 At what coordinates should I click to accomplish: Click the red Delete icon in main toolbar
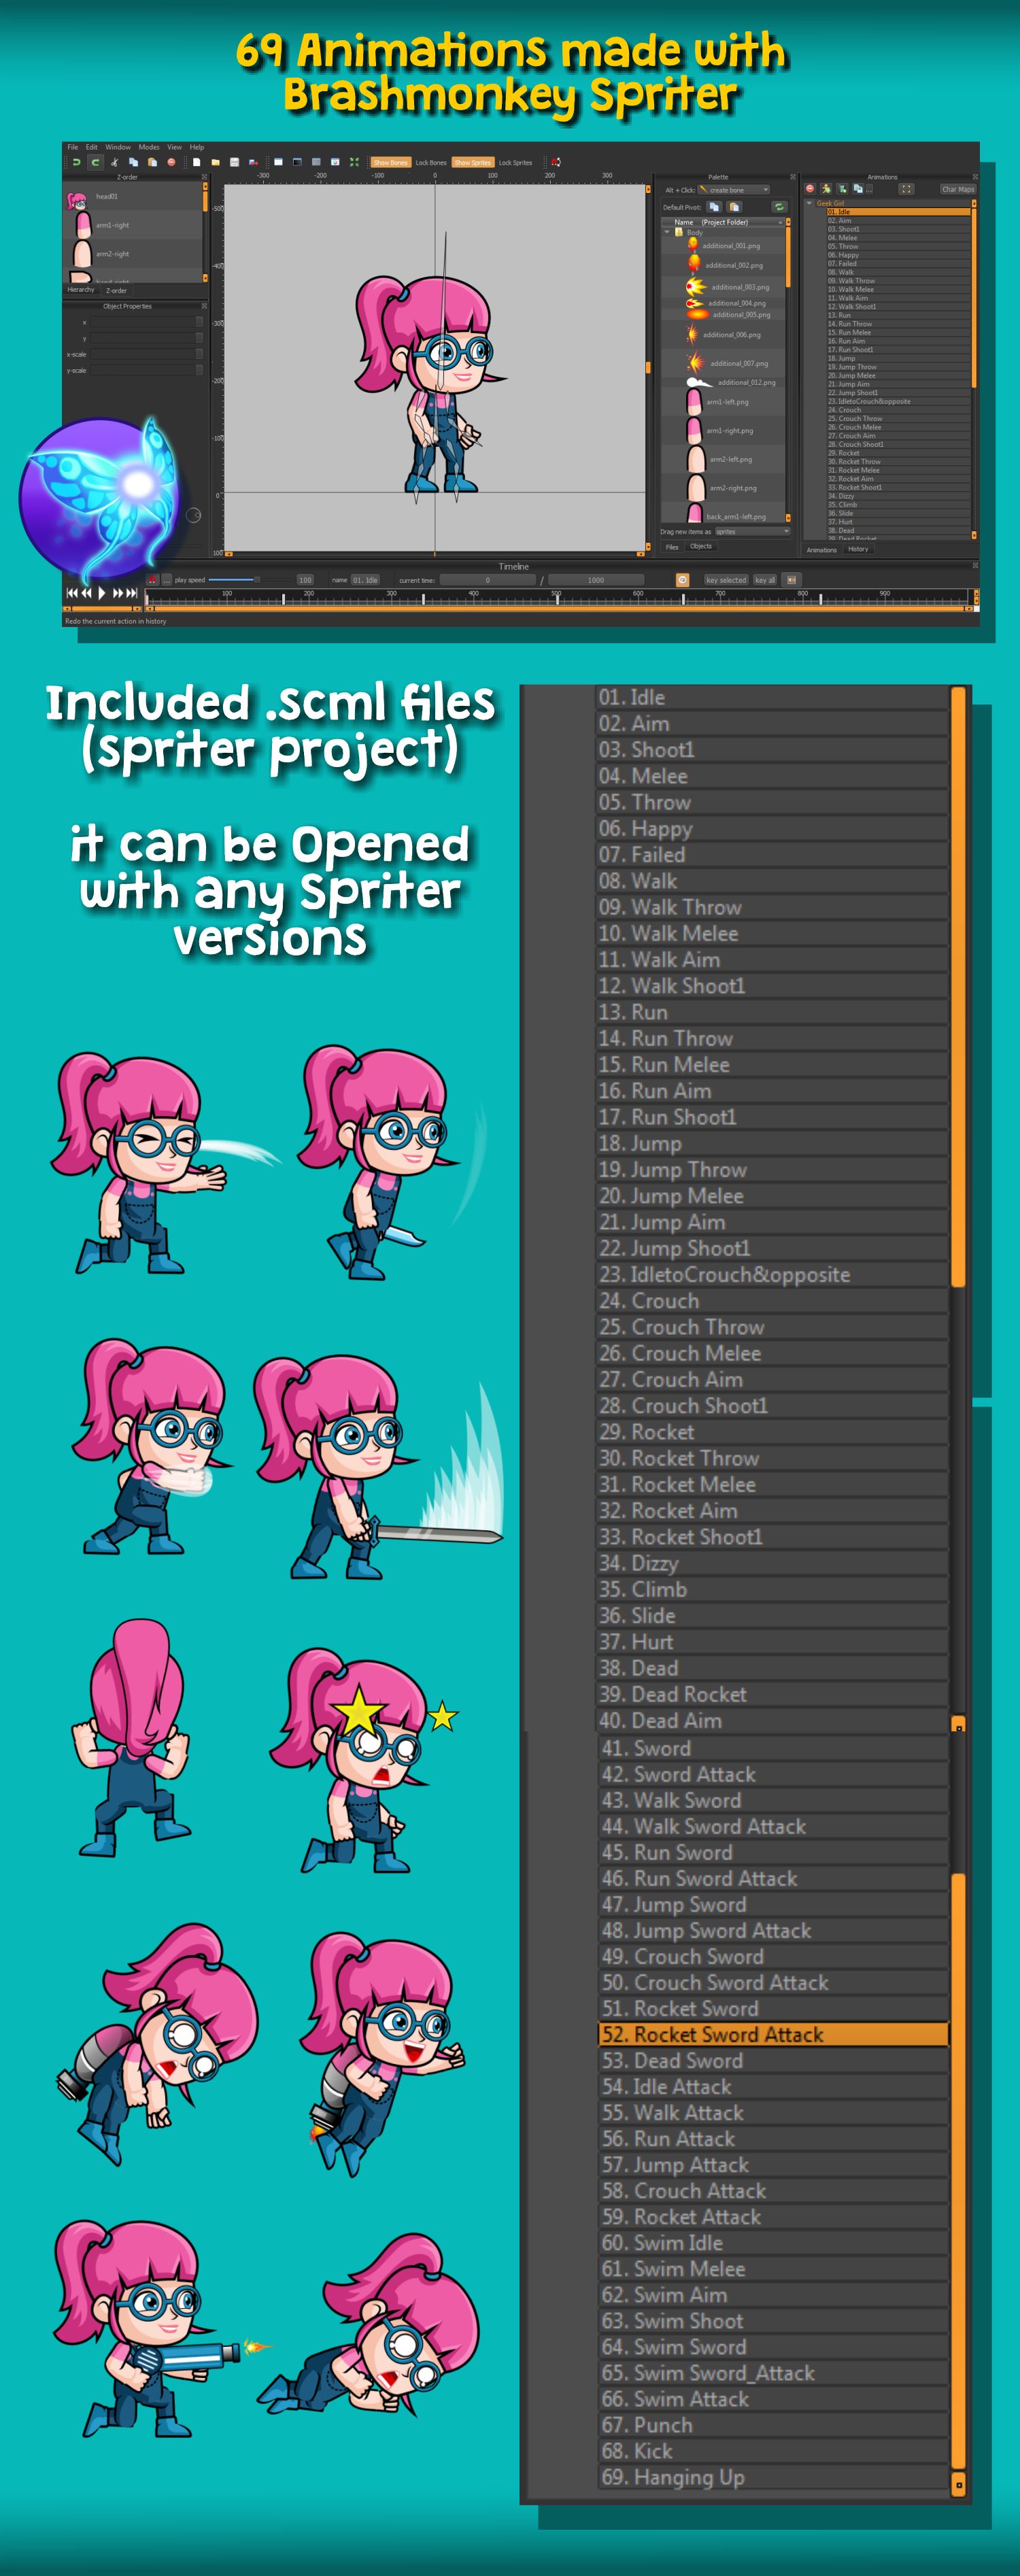(x=171, y=162)
